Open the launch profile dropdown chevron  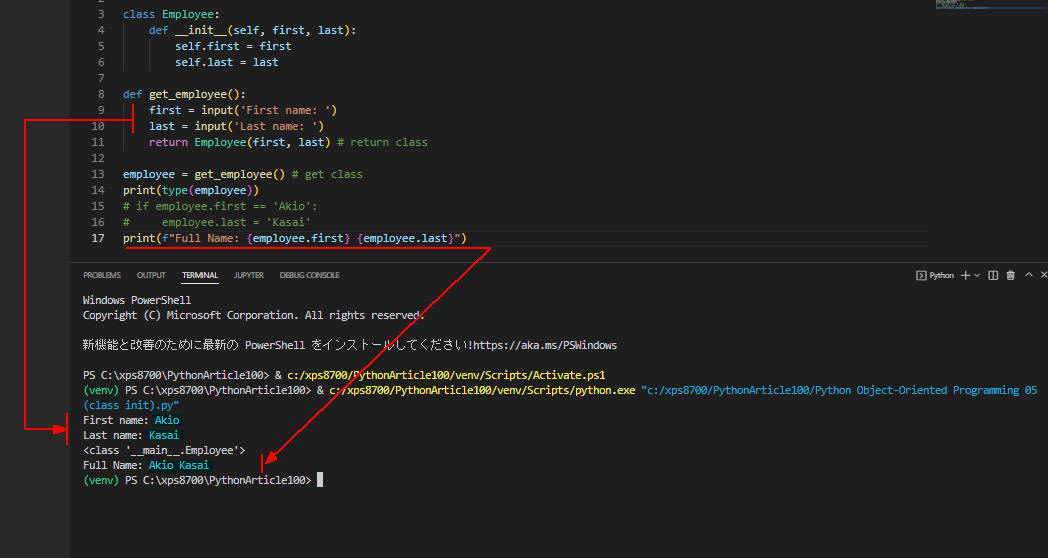pos(977,275)
